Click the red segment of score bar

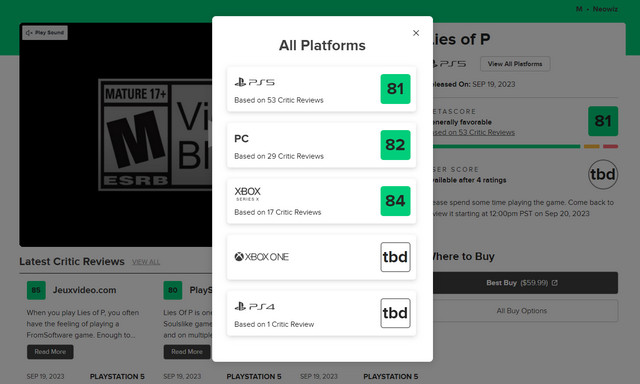click(611, 146)
